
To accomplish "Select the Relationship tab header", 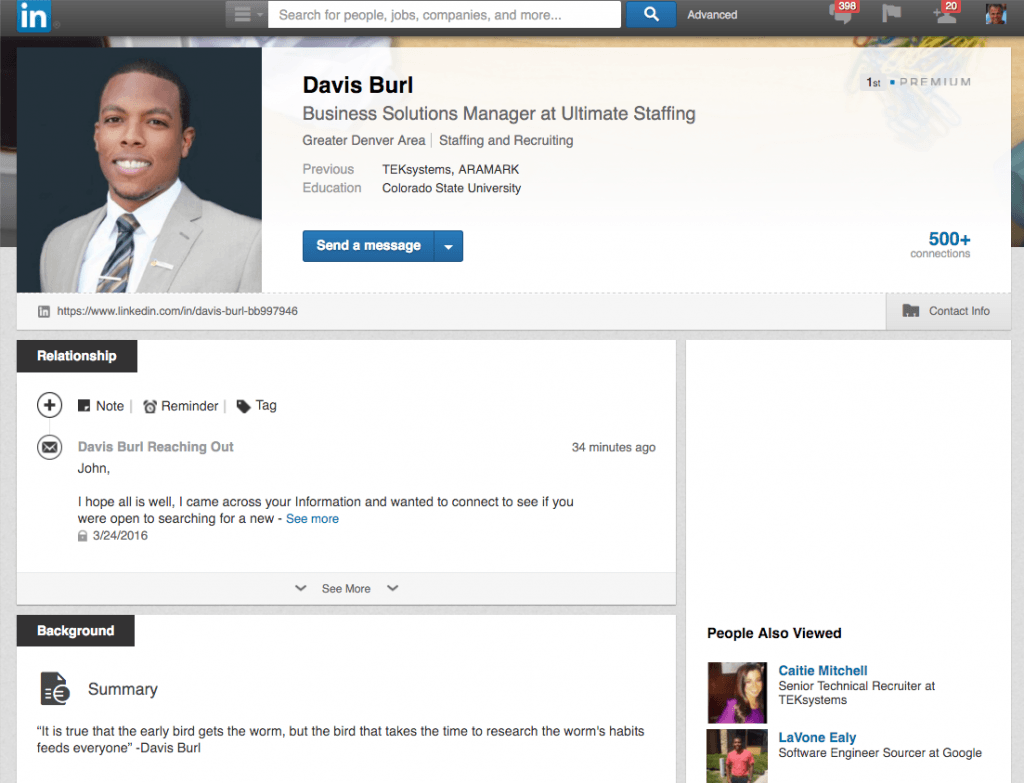I will pyautogui.click(x=77, y=356).
